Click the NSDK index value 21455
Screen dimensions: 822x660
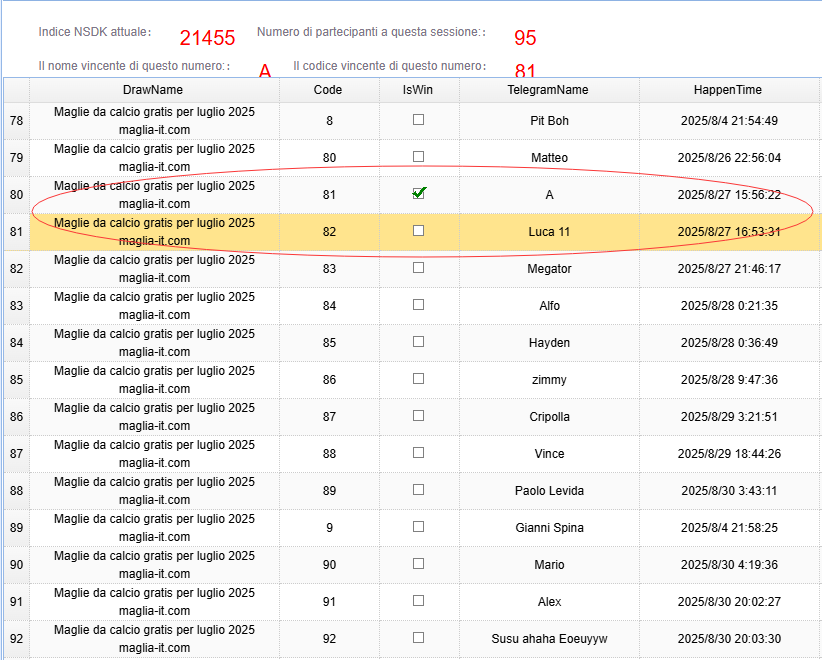[x=207, y=38]
